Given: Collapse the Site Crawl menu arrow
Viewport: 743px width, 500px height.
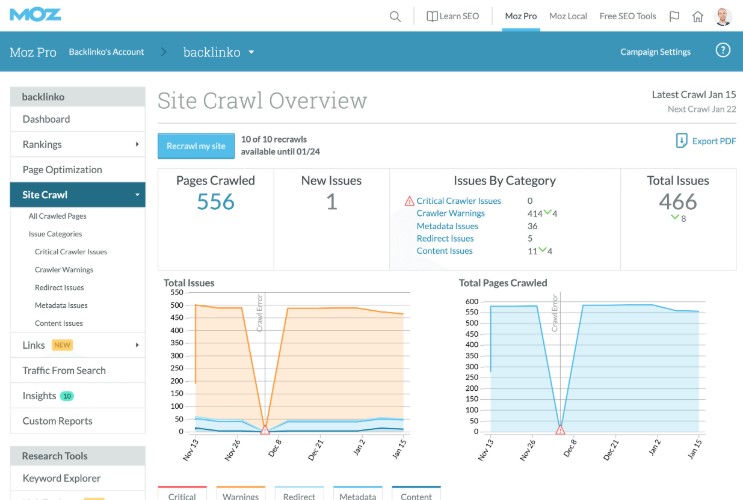Looking at the screenshot, I should (137, 195).
